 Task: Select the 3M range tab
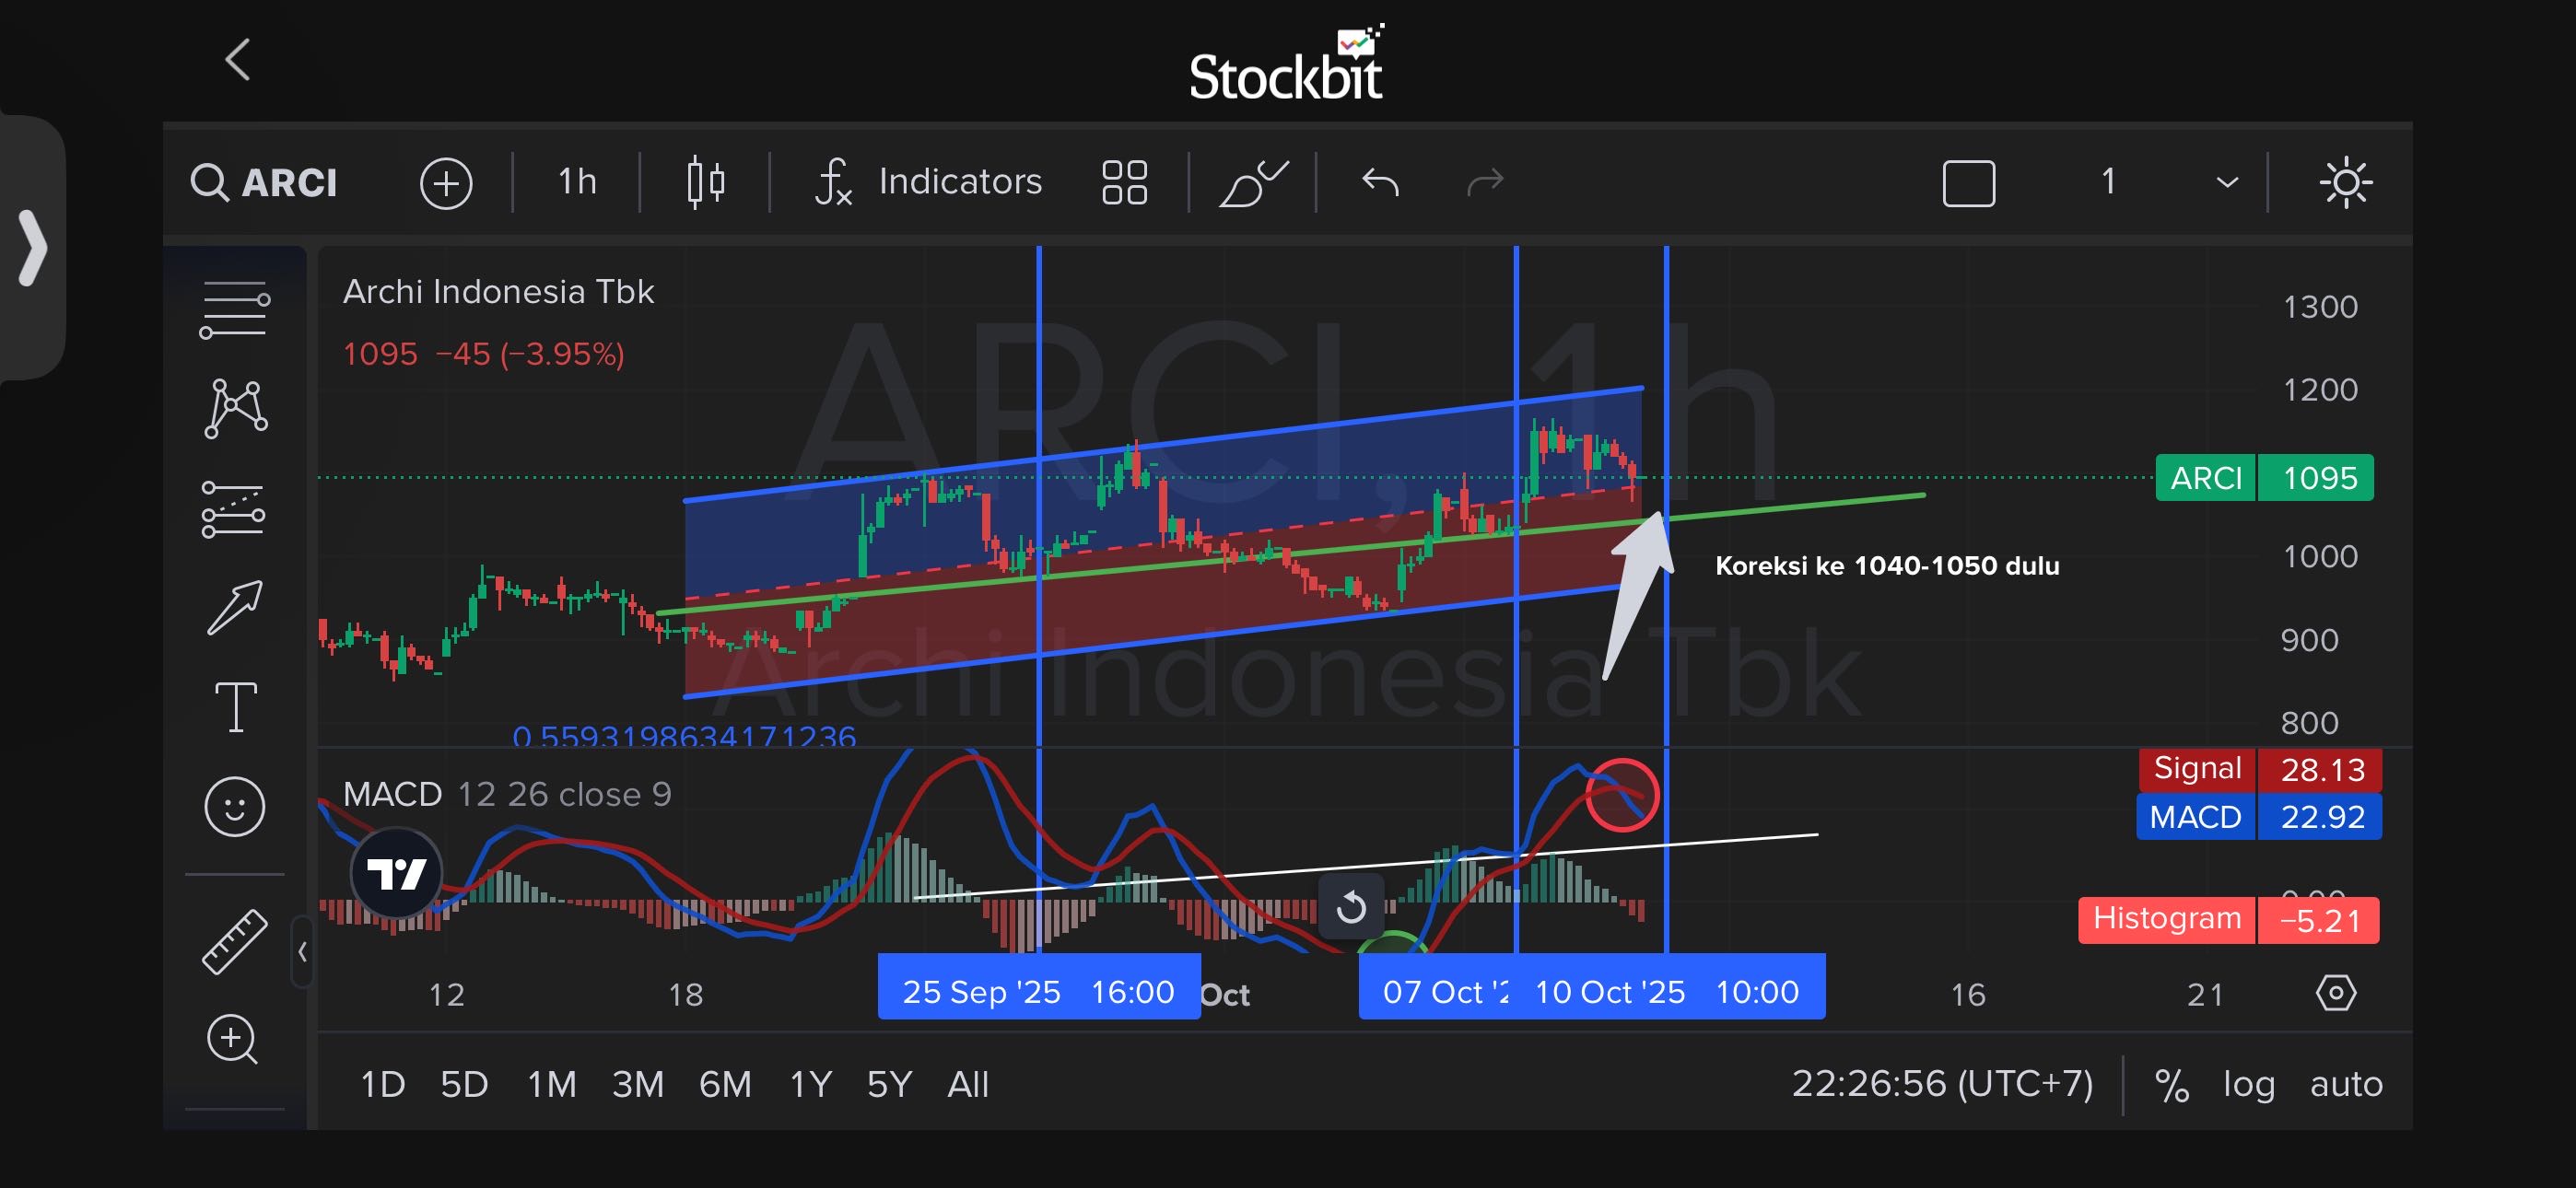click(x=638, y=1084)
